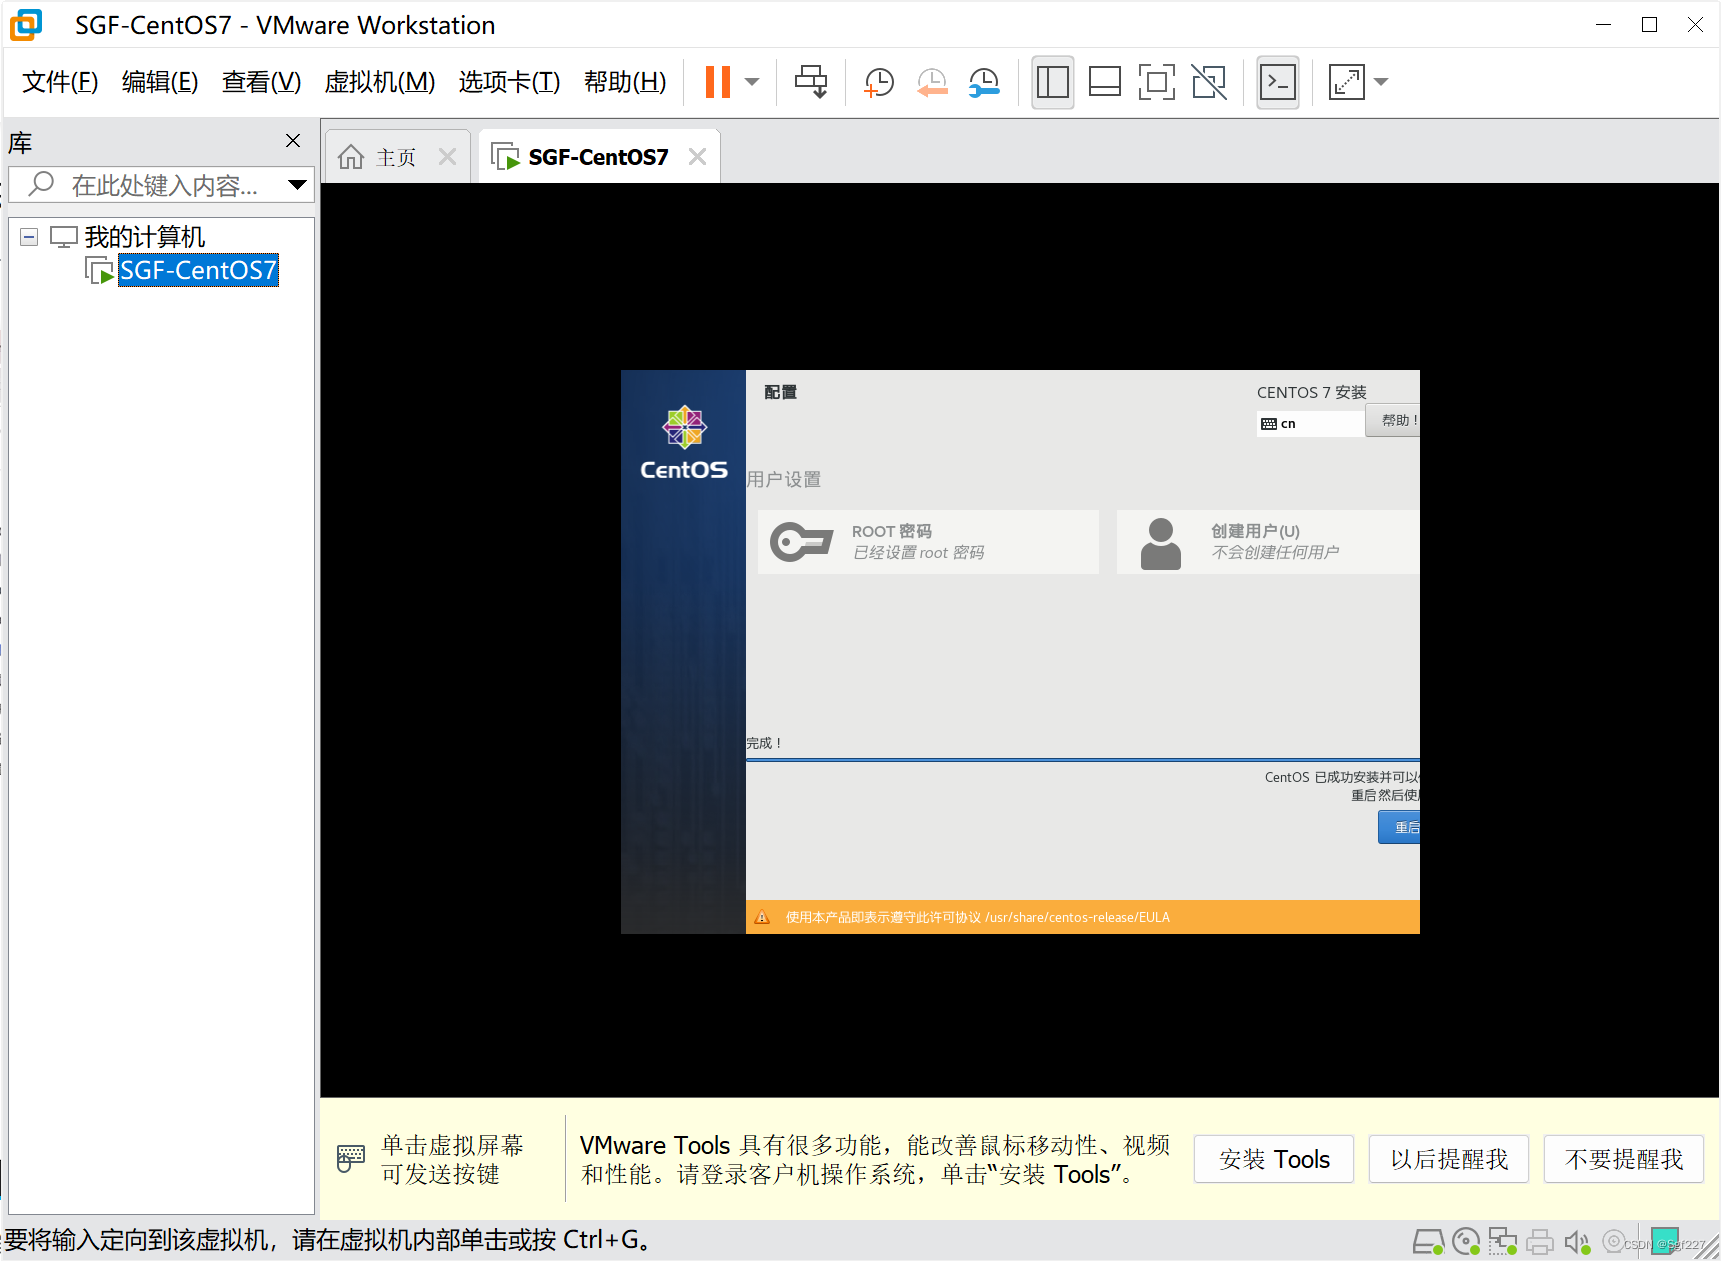Open the ROOT 密码 setting

[x=928, y=542]
